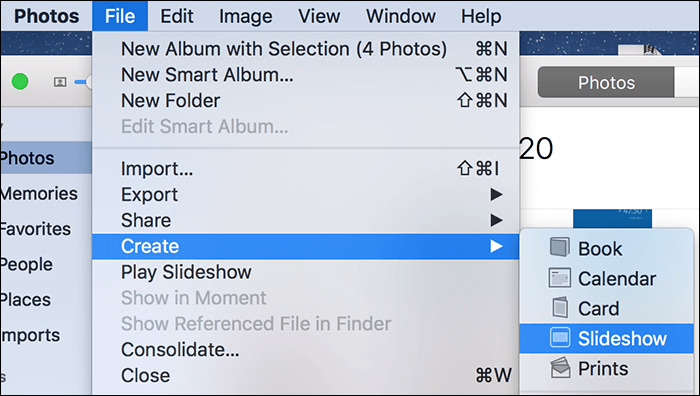Open the Edit menu
The height and width of the screenshot is (396, 700).
pyautogui.click(x=177, y=17)
